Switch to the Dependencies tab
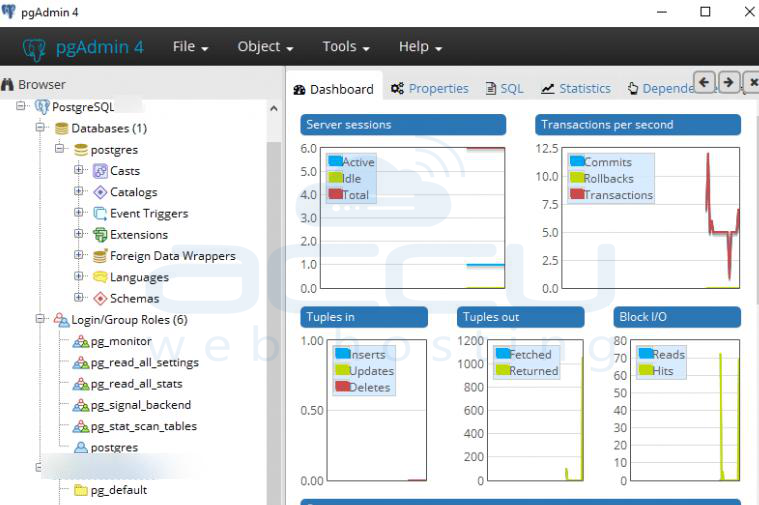The width and height of the screenshot is (759, 505). [x=661, y=89]
